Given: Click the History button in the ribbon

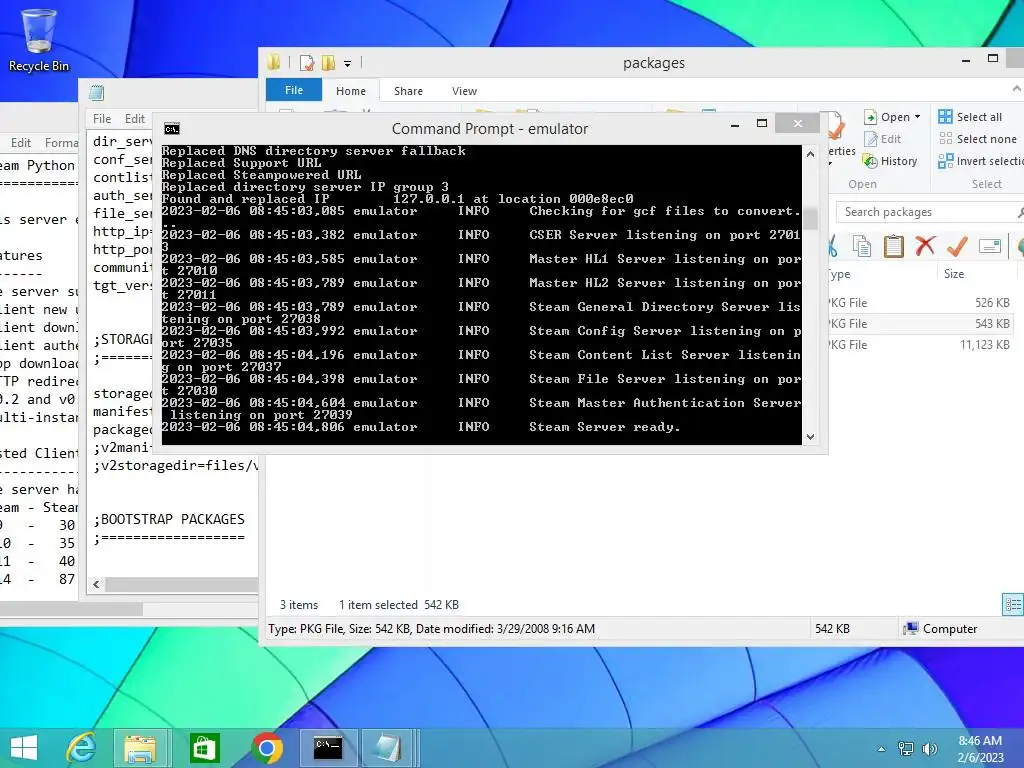Looking at the screenshot, I should [889, 161].
